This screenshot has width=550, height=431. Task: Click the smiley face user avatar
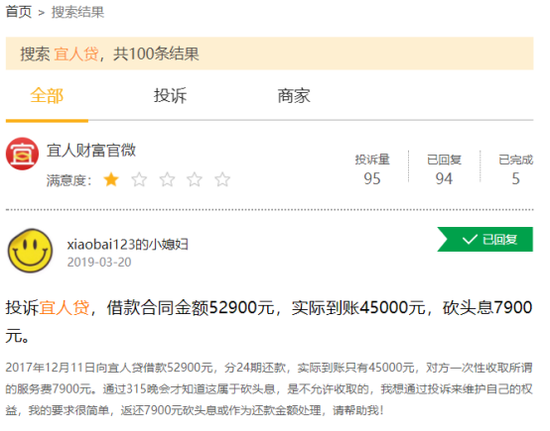tap(30, 250)
